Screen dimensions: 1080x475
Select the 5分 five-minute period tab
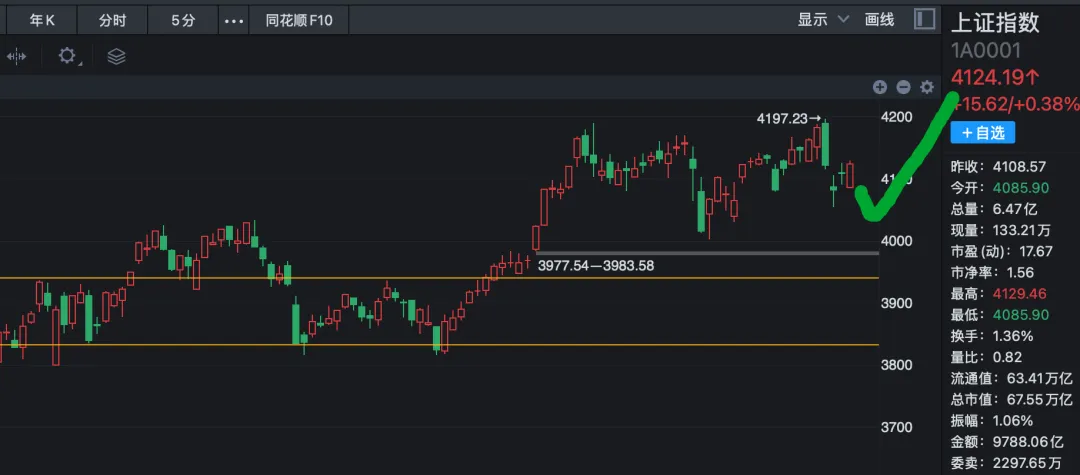[183, 20]
